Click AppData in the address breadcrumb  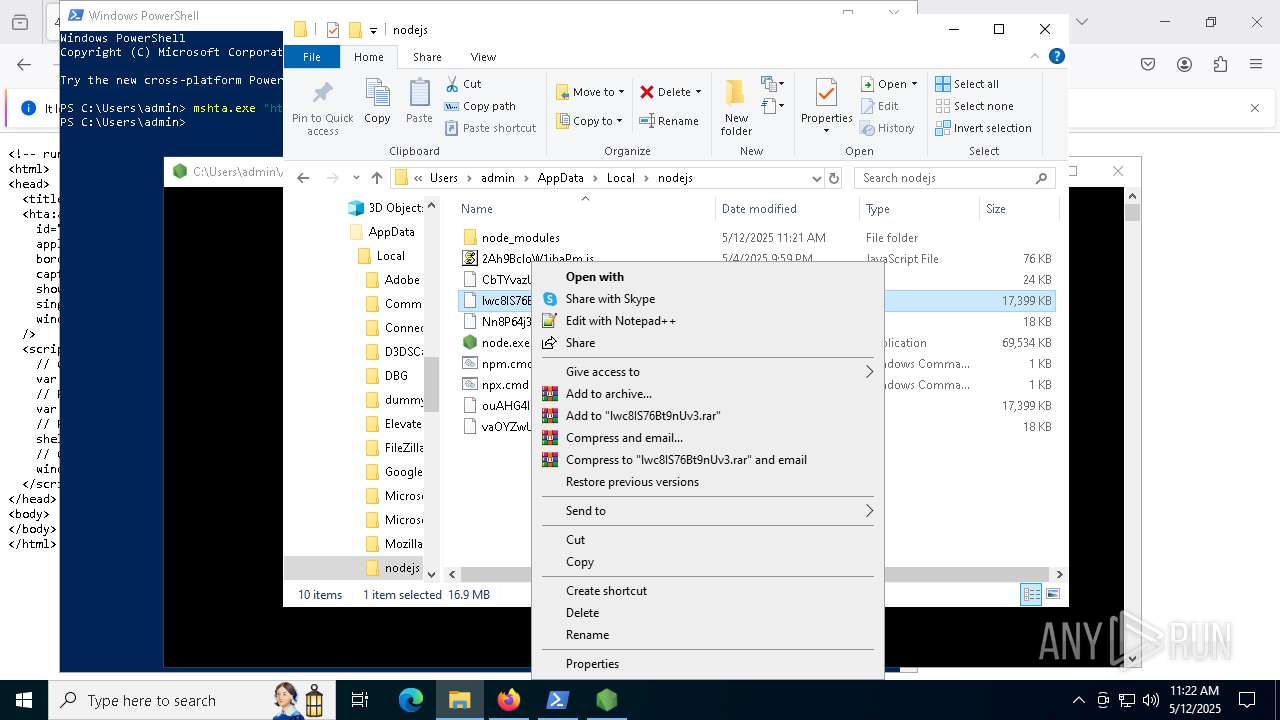click(x=560, y=178)
